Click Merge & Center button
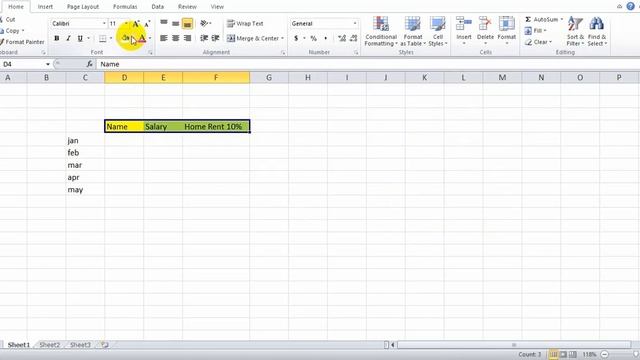 (x=253, y=38)
